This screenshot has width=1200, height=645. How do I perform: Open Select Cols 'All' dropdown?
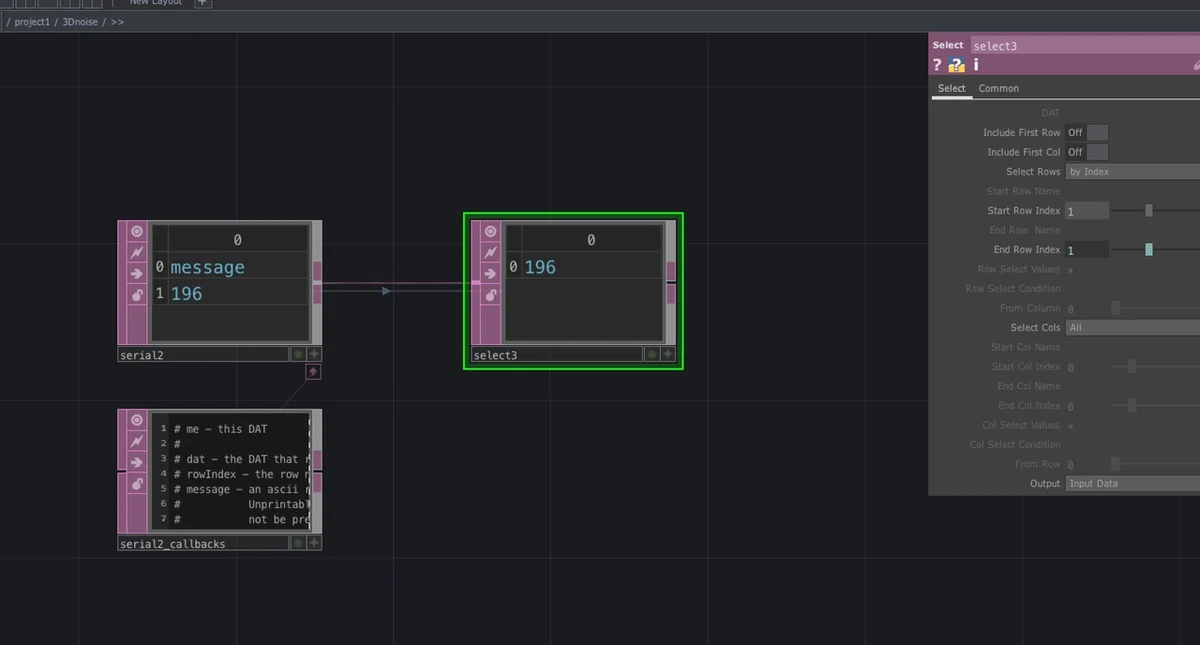click(x=1132, y=327)
